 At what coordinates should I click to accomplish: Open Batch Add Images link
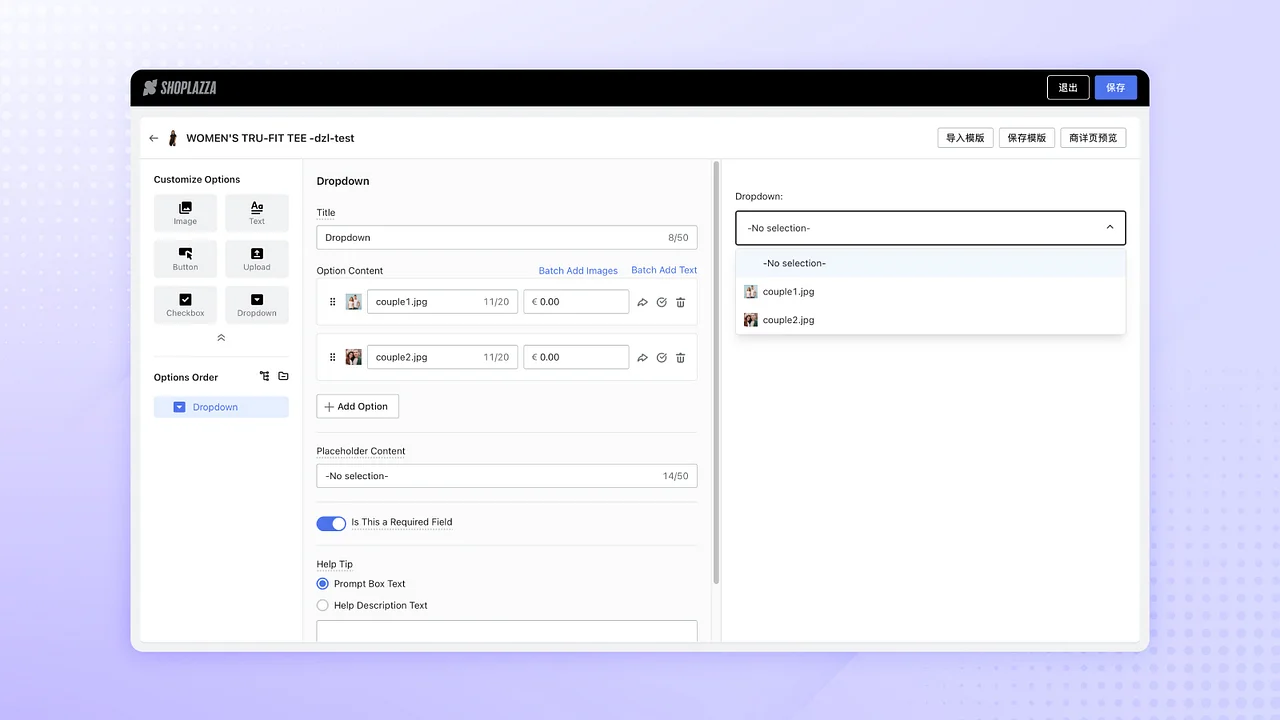point(578,269)
